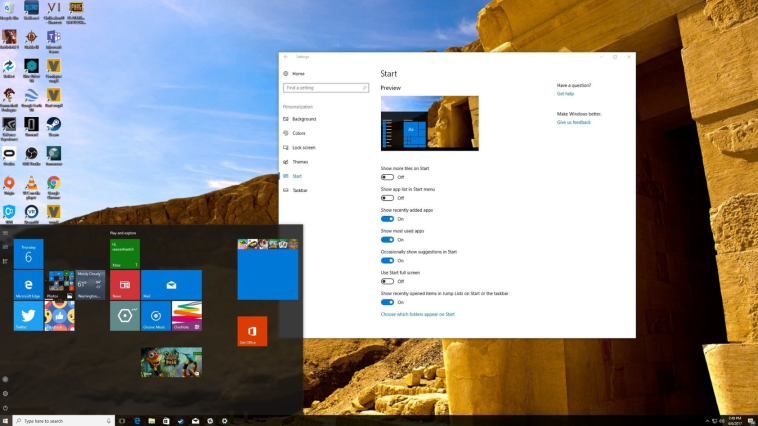Click the Windows Start button on taskbar
The height and width of the screenshot is (426, 758).
pyautogui.click(x=6, y=421)
